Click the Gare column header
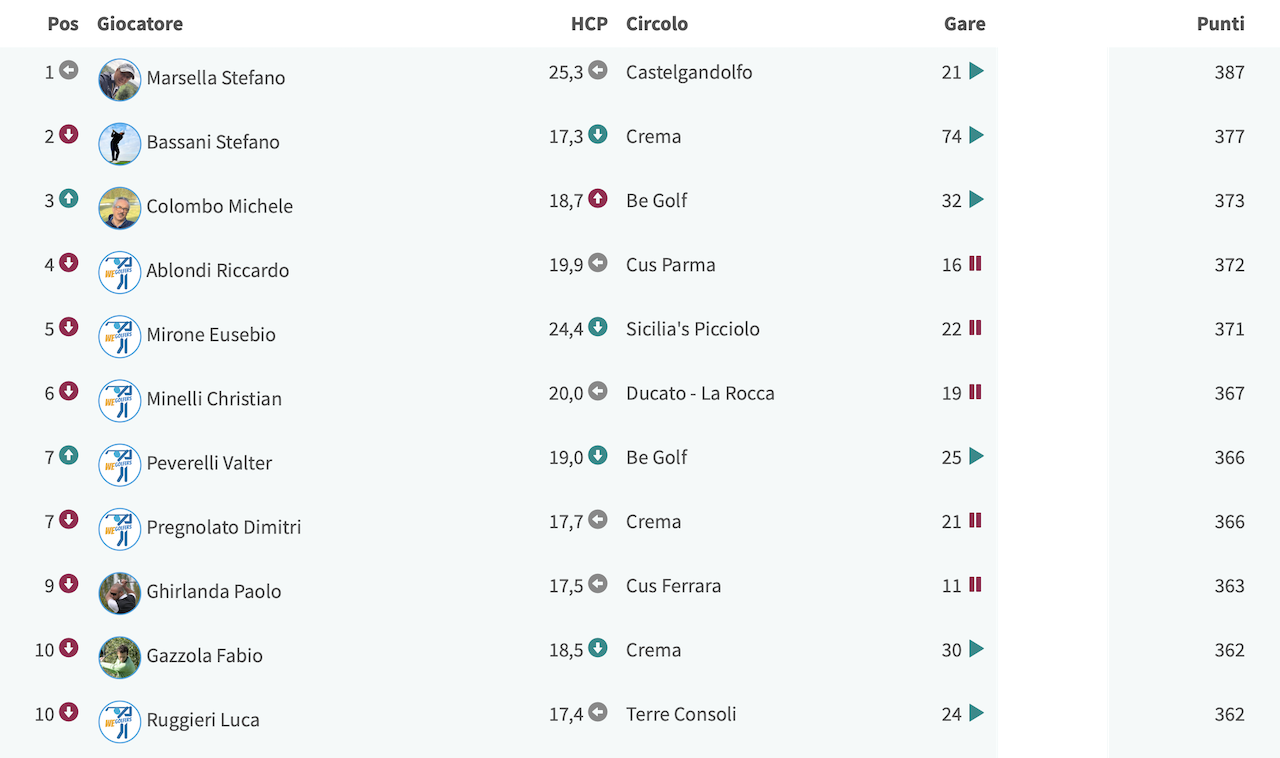The height and width of the screenshot is (758, 1280). coord(965,24)
